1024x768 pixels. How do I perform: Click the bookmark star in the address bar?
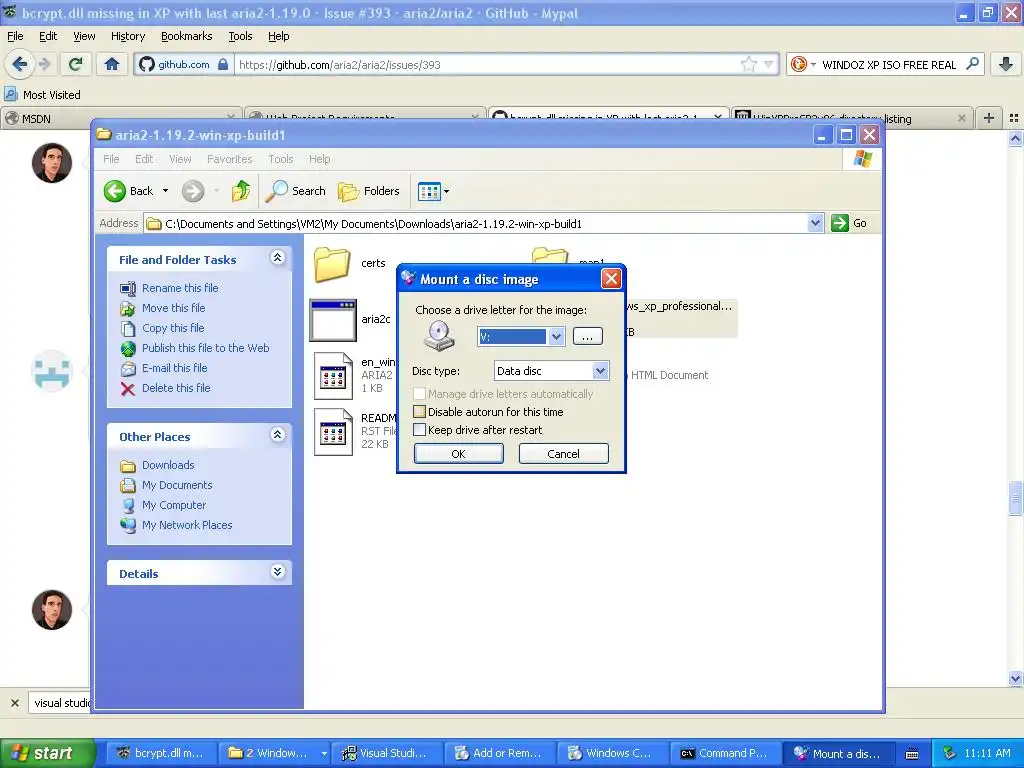748,64
